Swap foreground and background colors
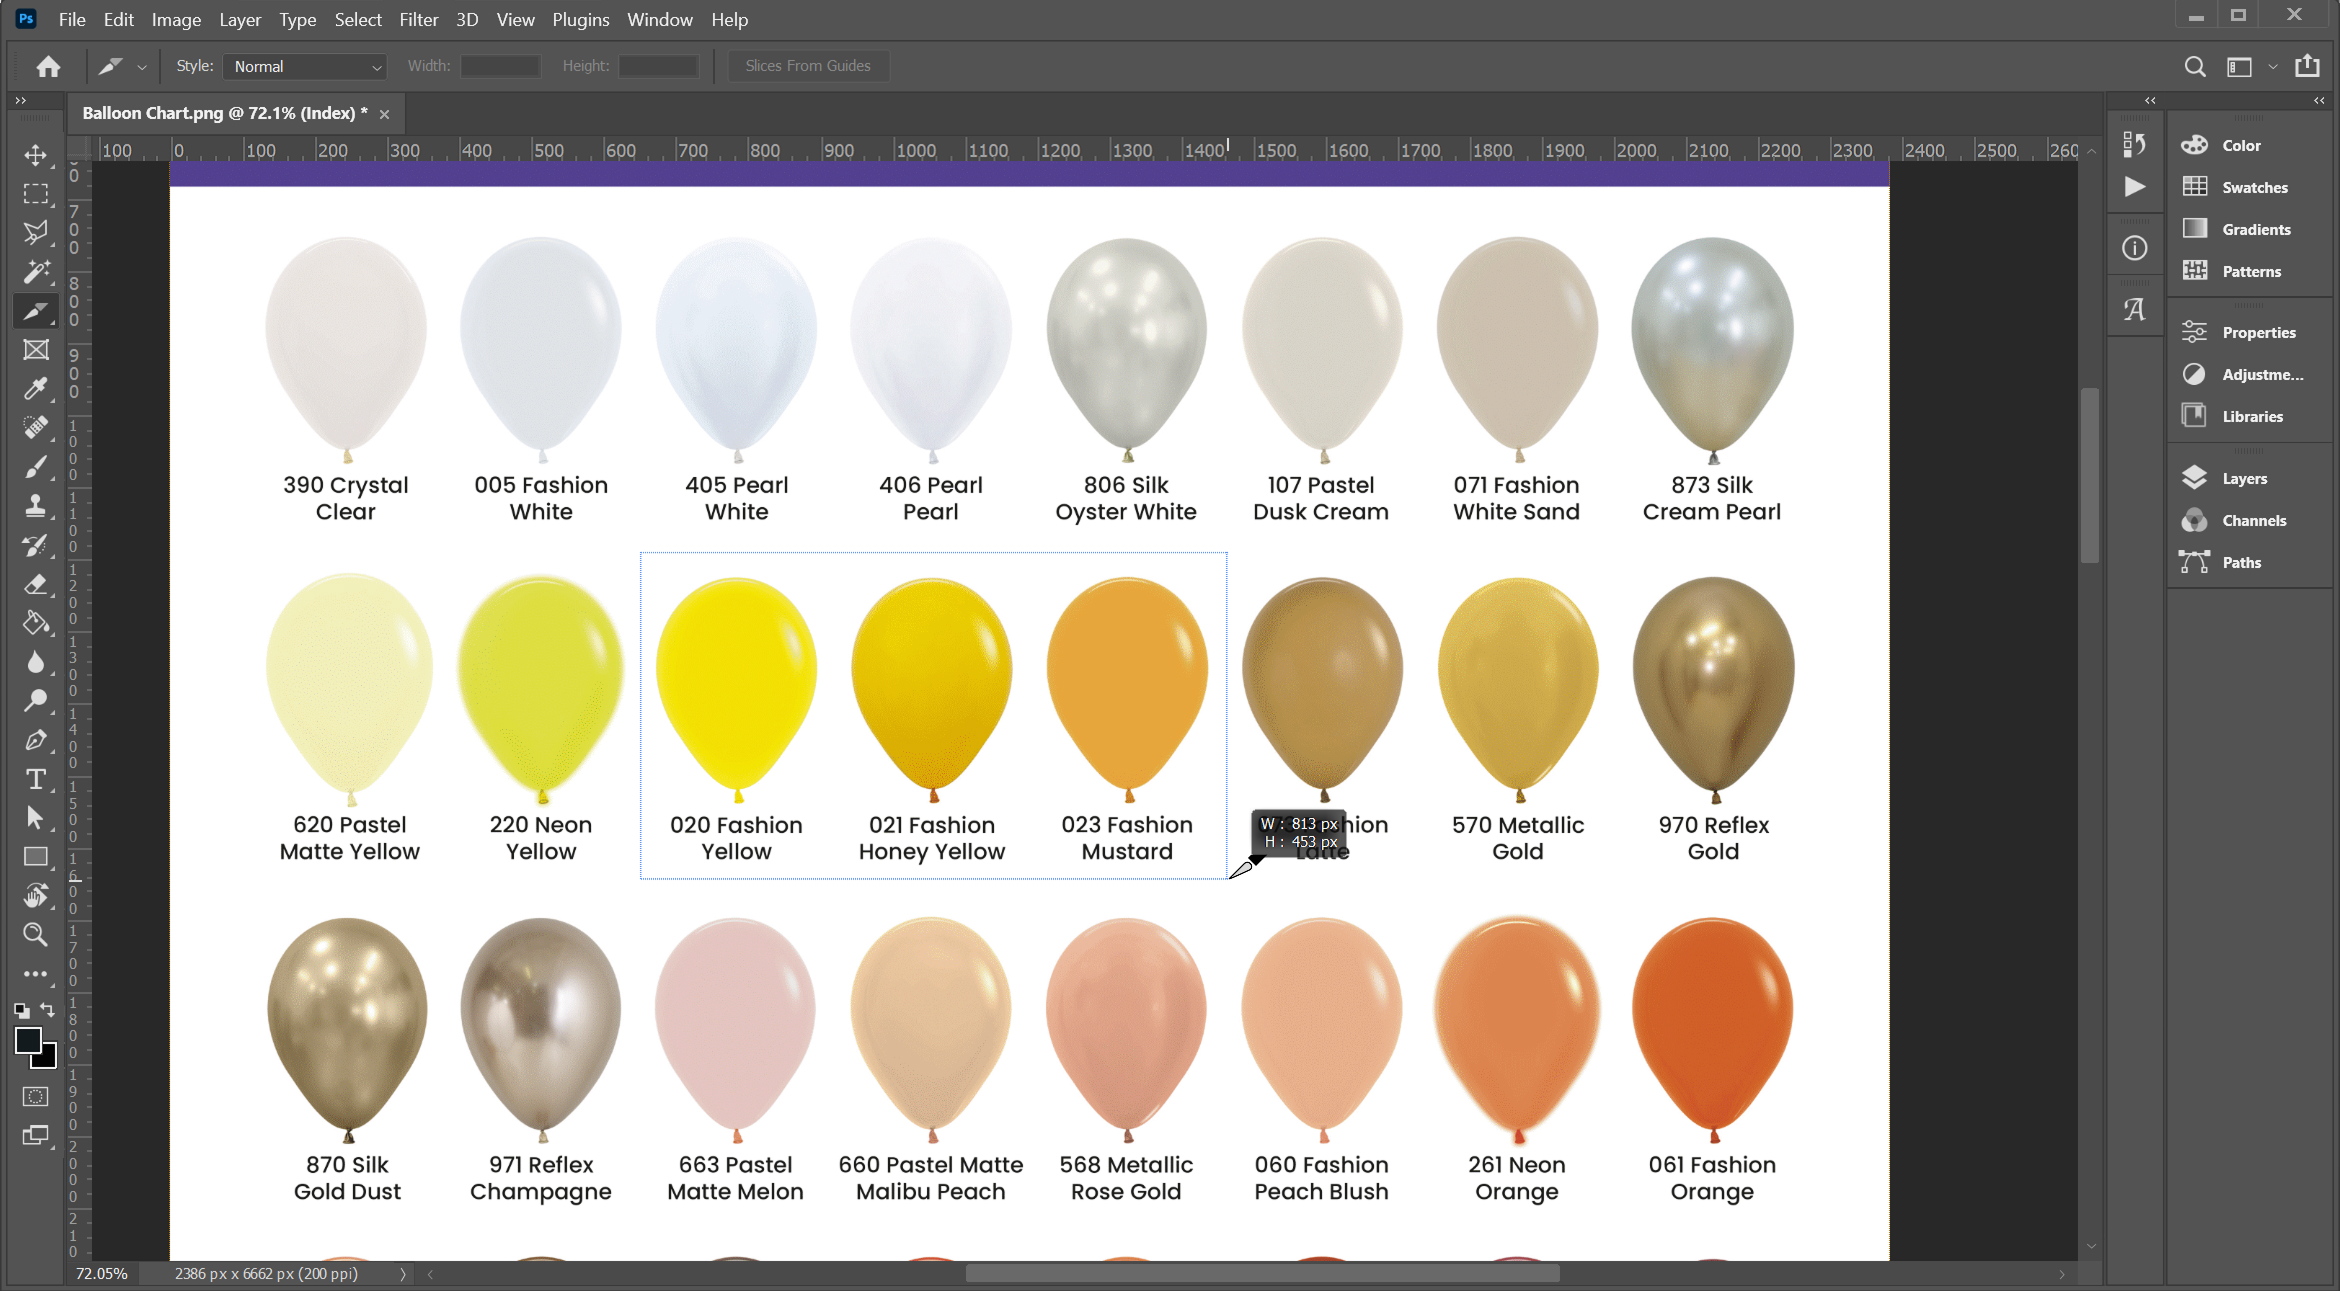 coord(48,1009)
